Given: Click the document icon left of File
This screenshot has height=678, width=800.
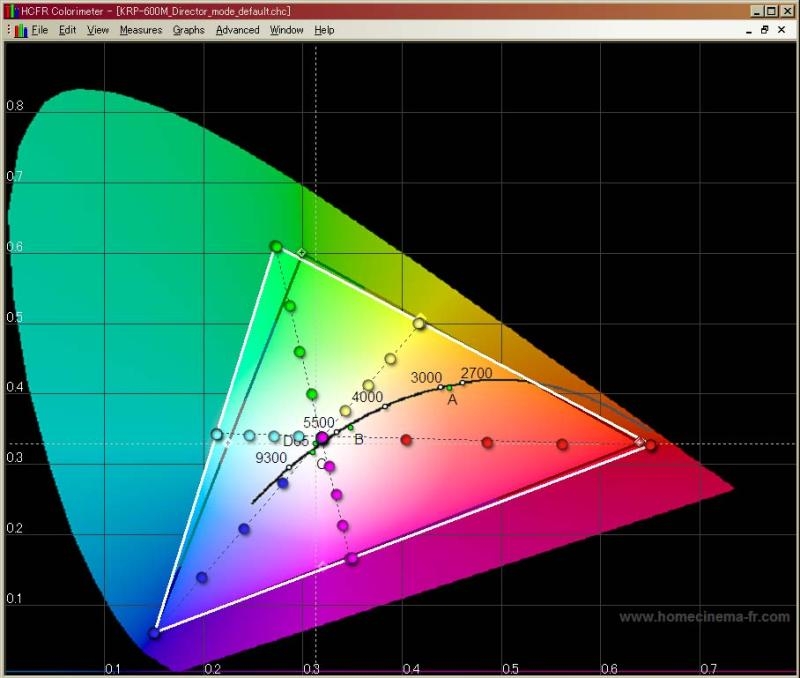Looking at the screenshot, I should 20,30.
